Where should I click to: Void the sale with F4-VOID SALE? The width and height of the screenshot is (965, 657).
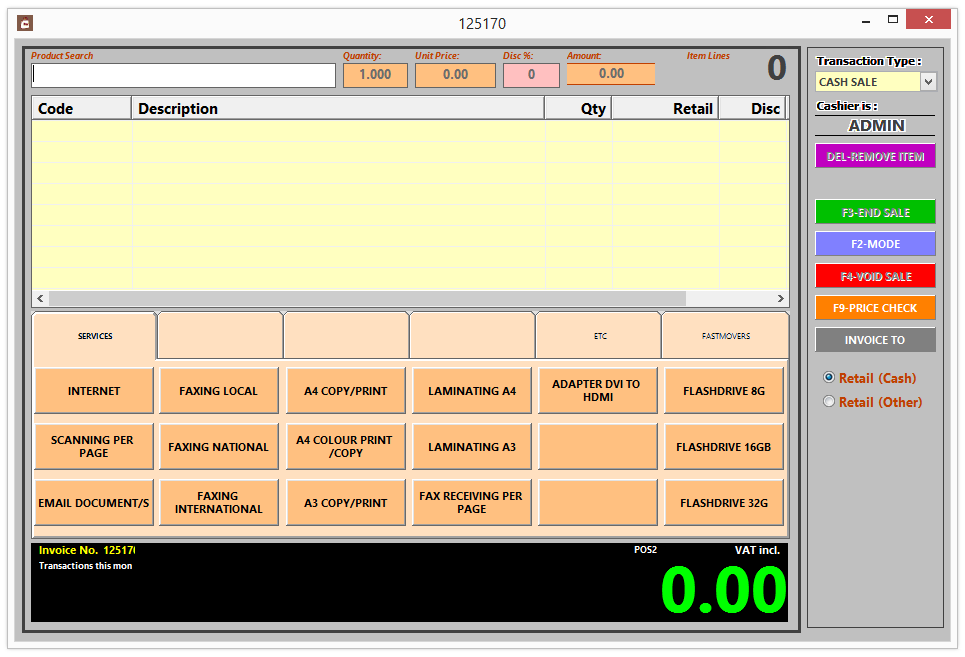coord(875,276)
